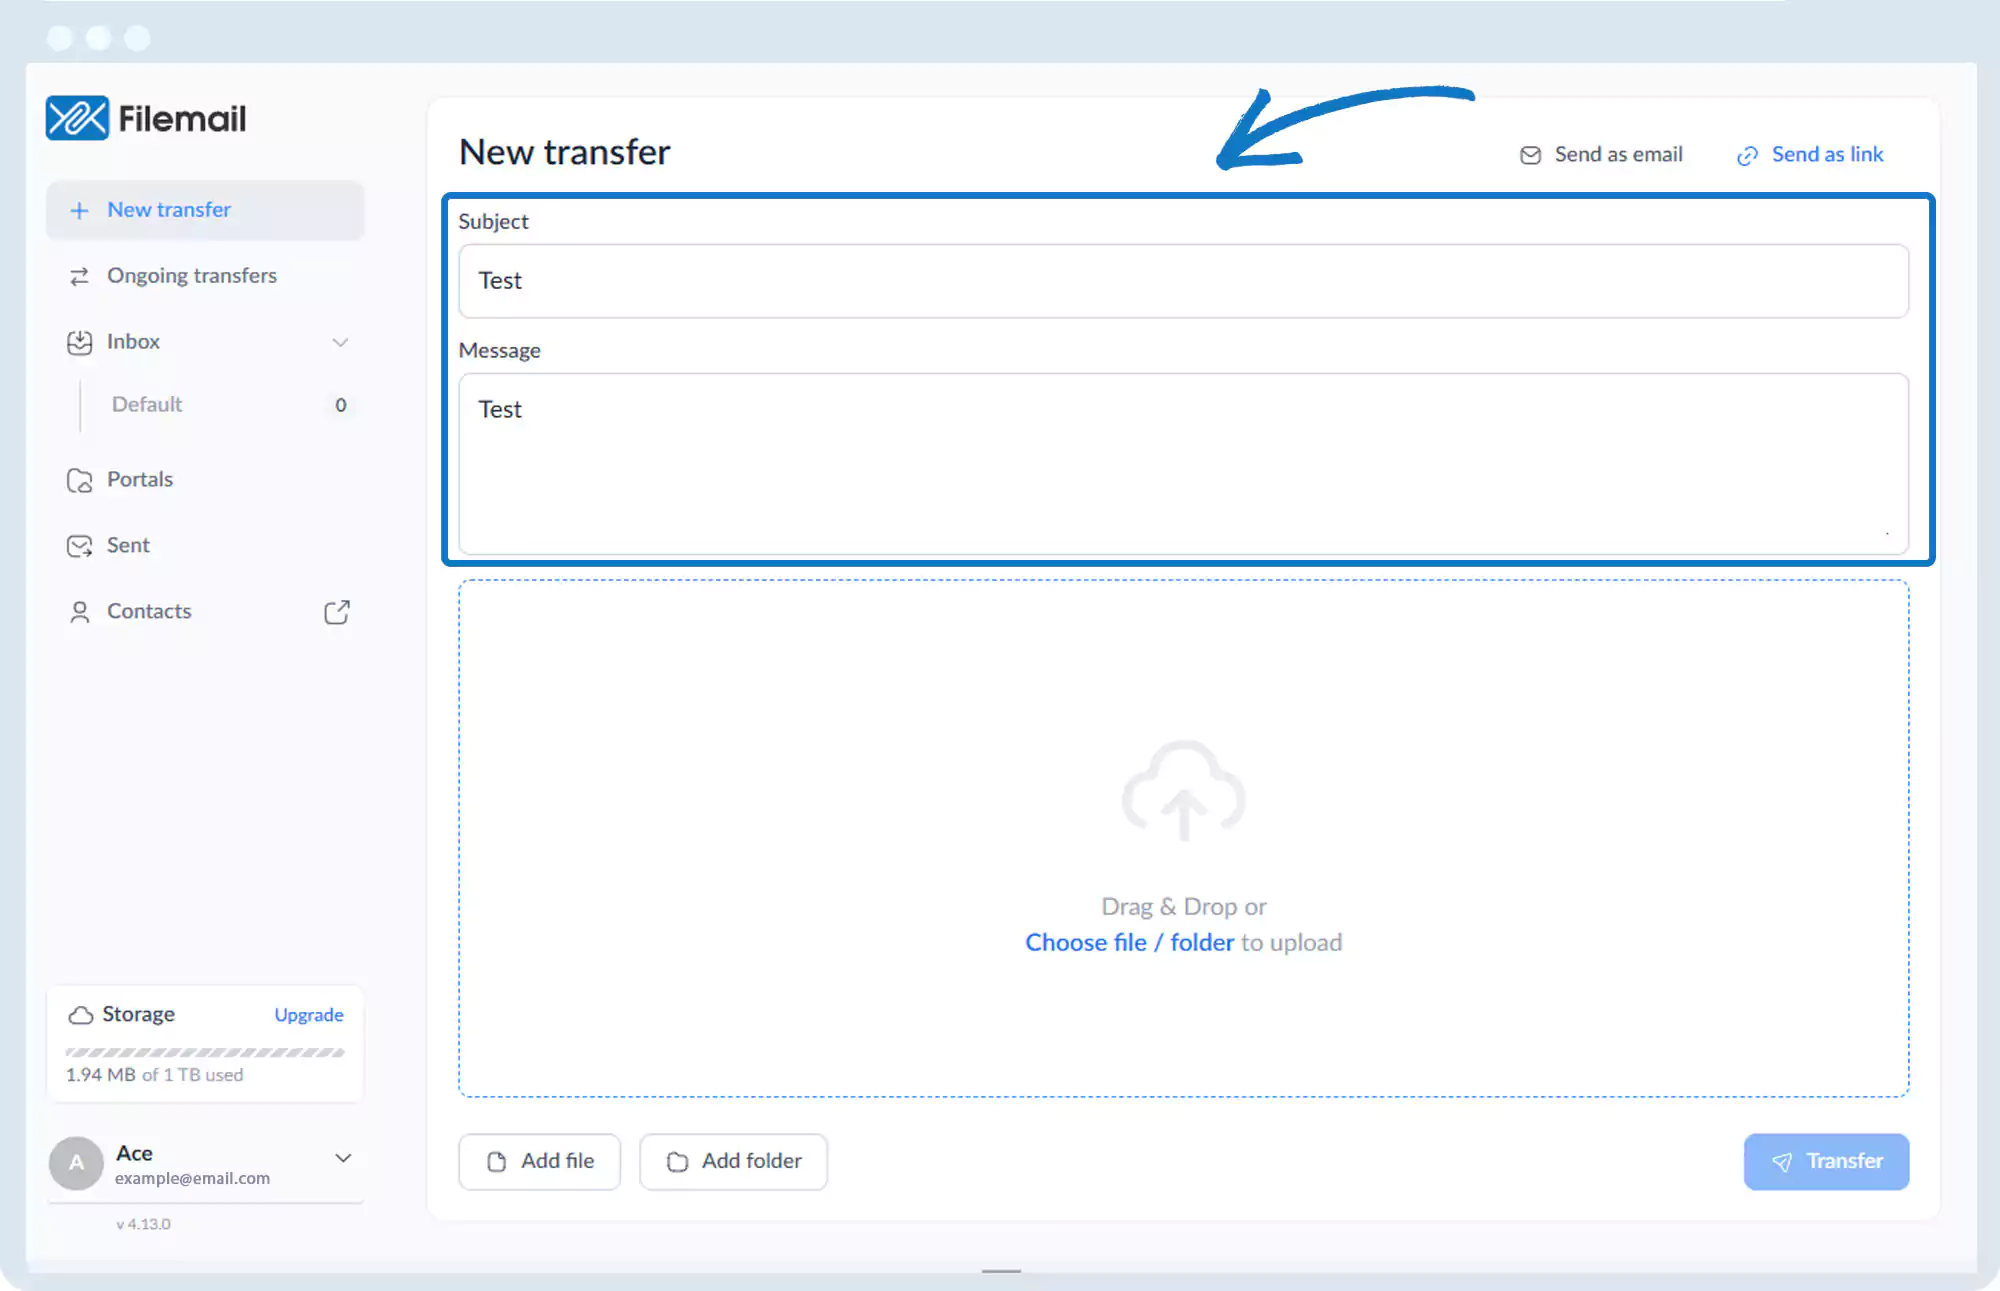Click the Add file button
The width and height of the screenshot is (2000, 1291).
click(539, 1161)
